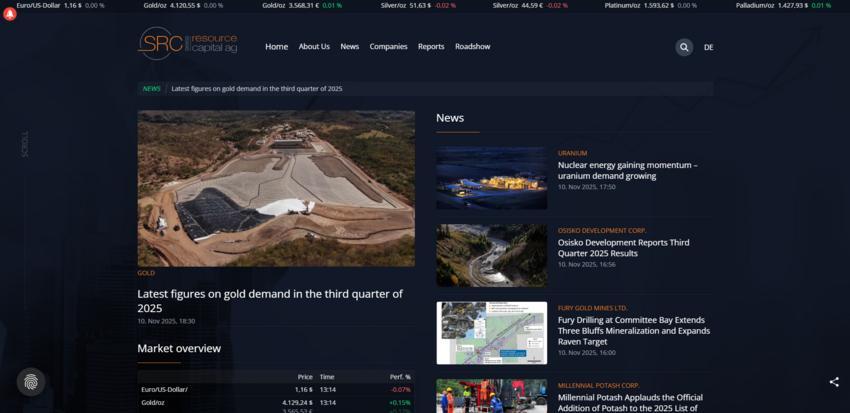Open the Roadshow menu item
This screenshot has height=413, width=850.
coord(473,47)
